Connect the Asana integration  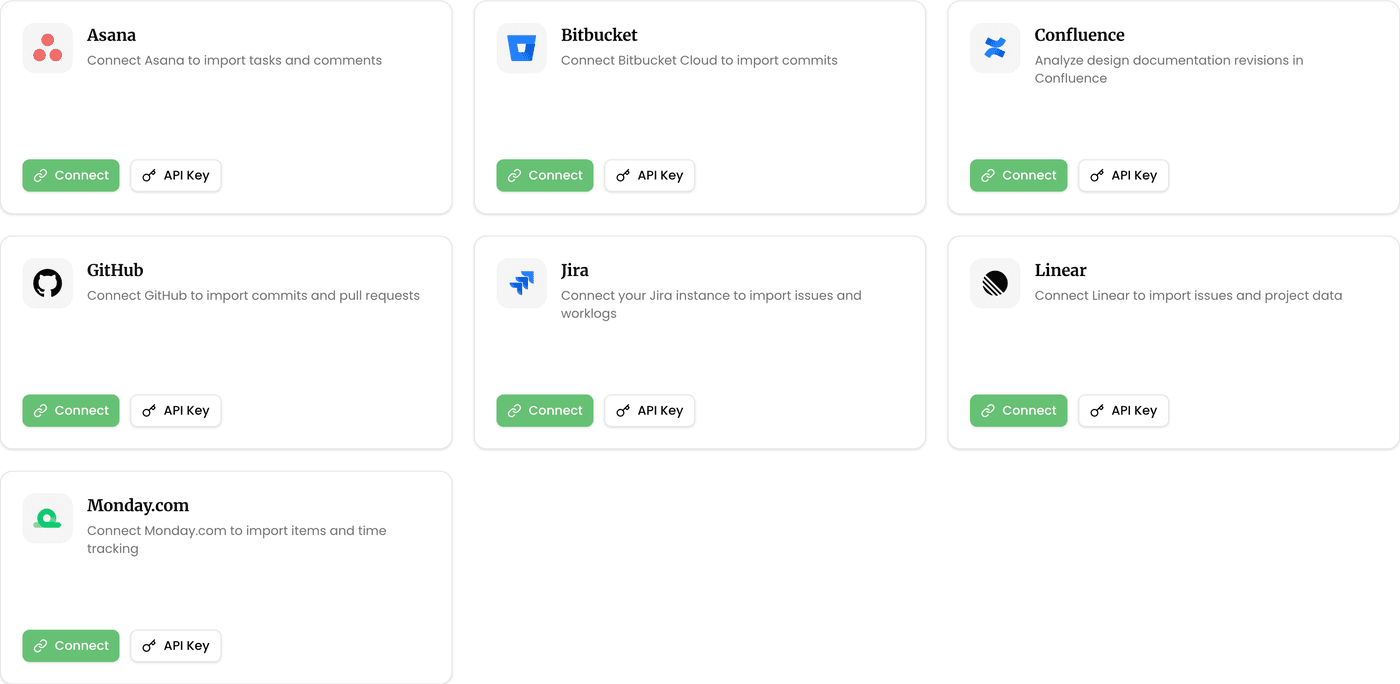point(71,175)
